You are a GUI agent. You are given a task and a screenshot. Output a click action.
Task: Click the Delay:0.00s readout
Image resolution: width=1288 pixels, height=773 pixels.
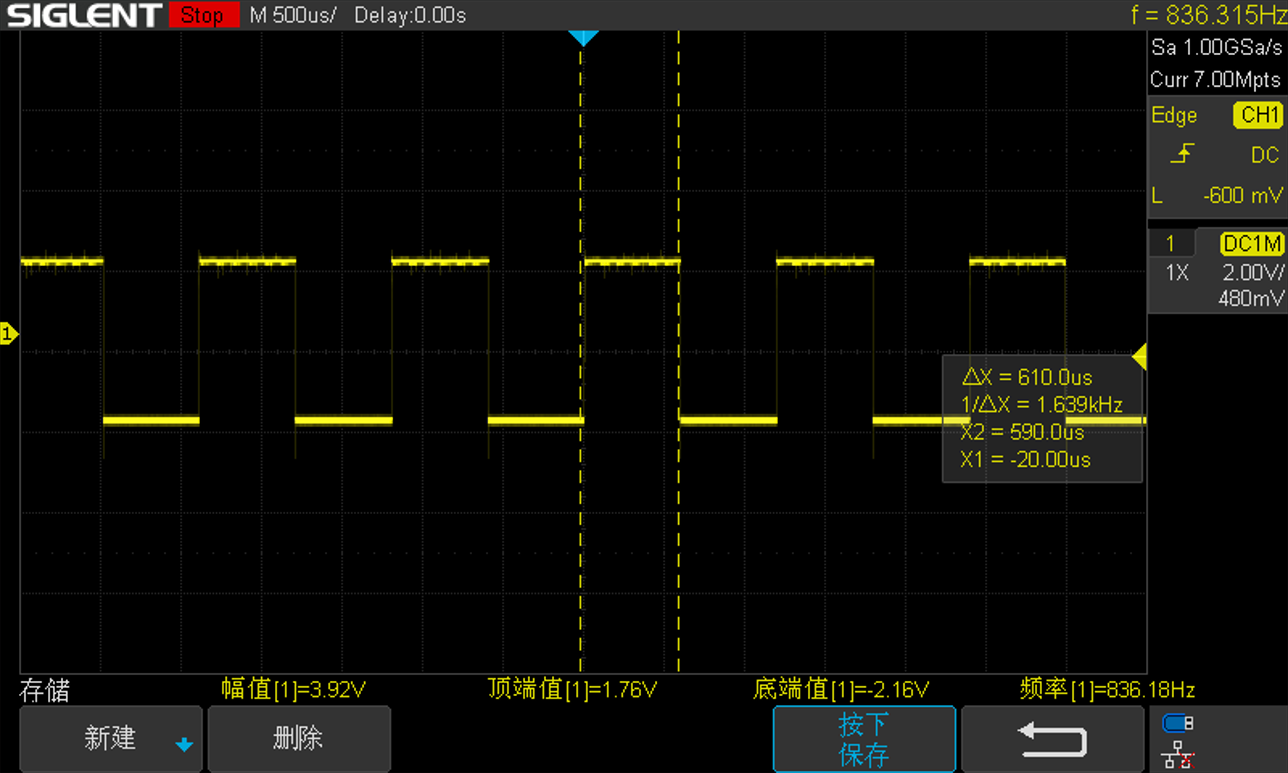tap(410, 15)
